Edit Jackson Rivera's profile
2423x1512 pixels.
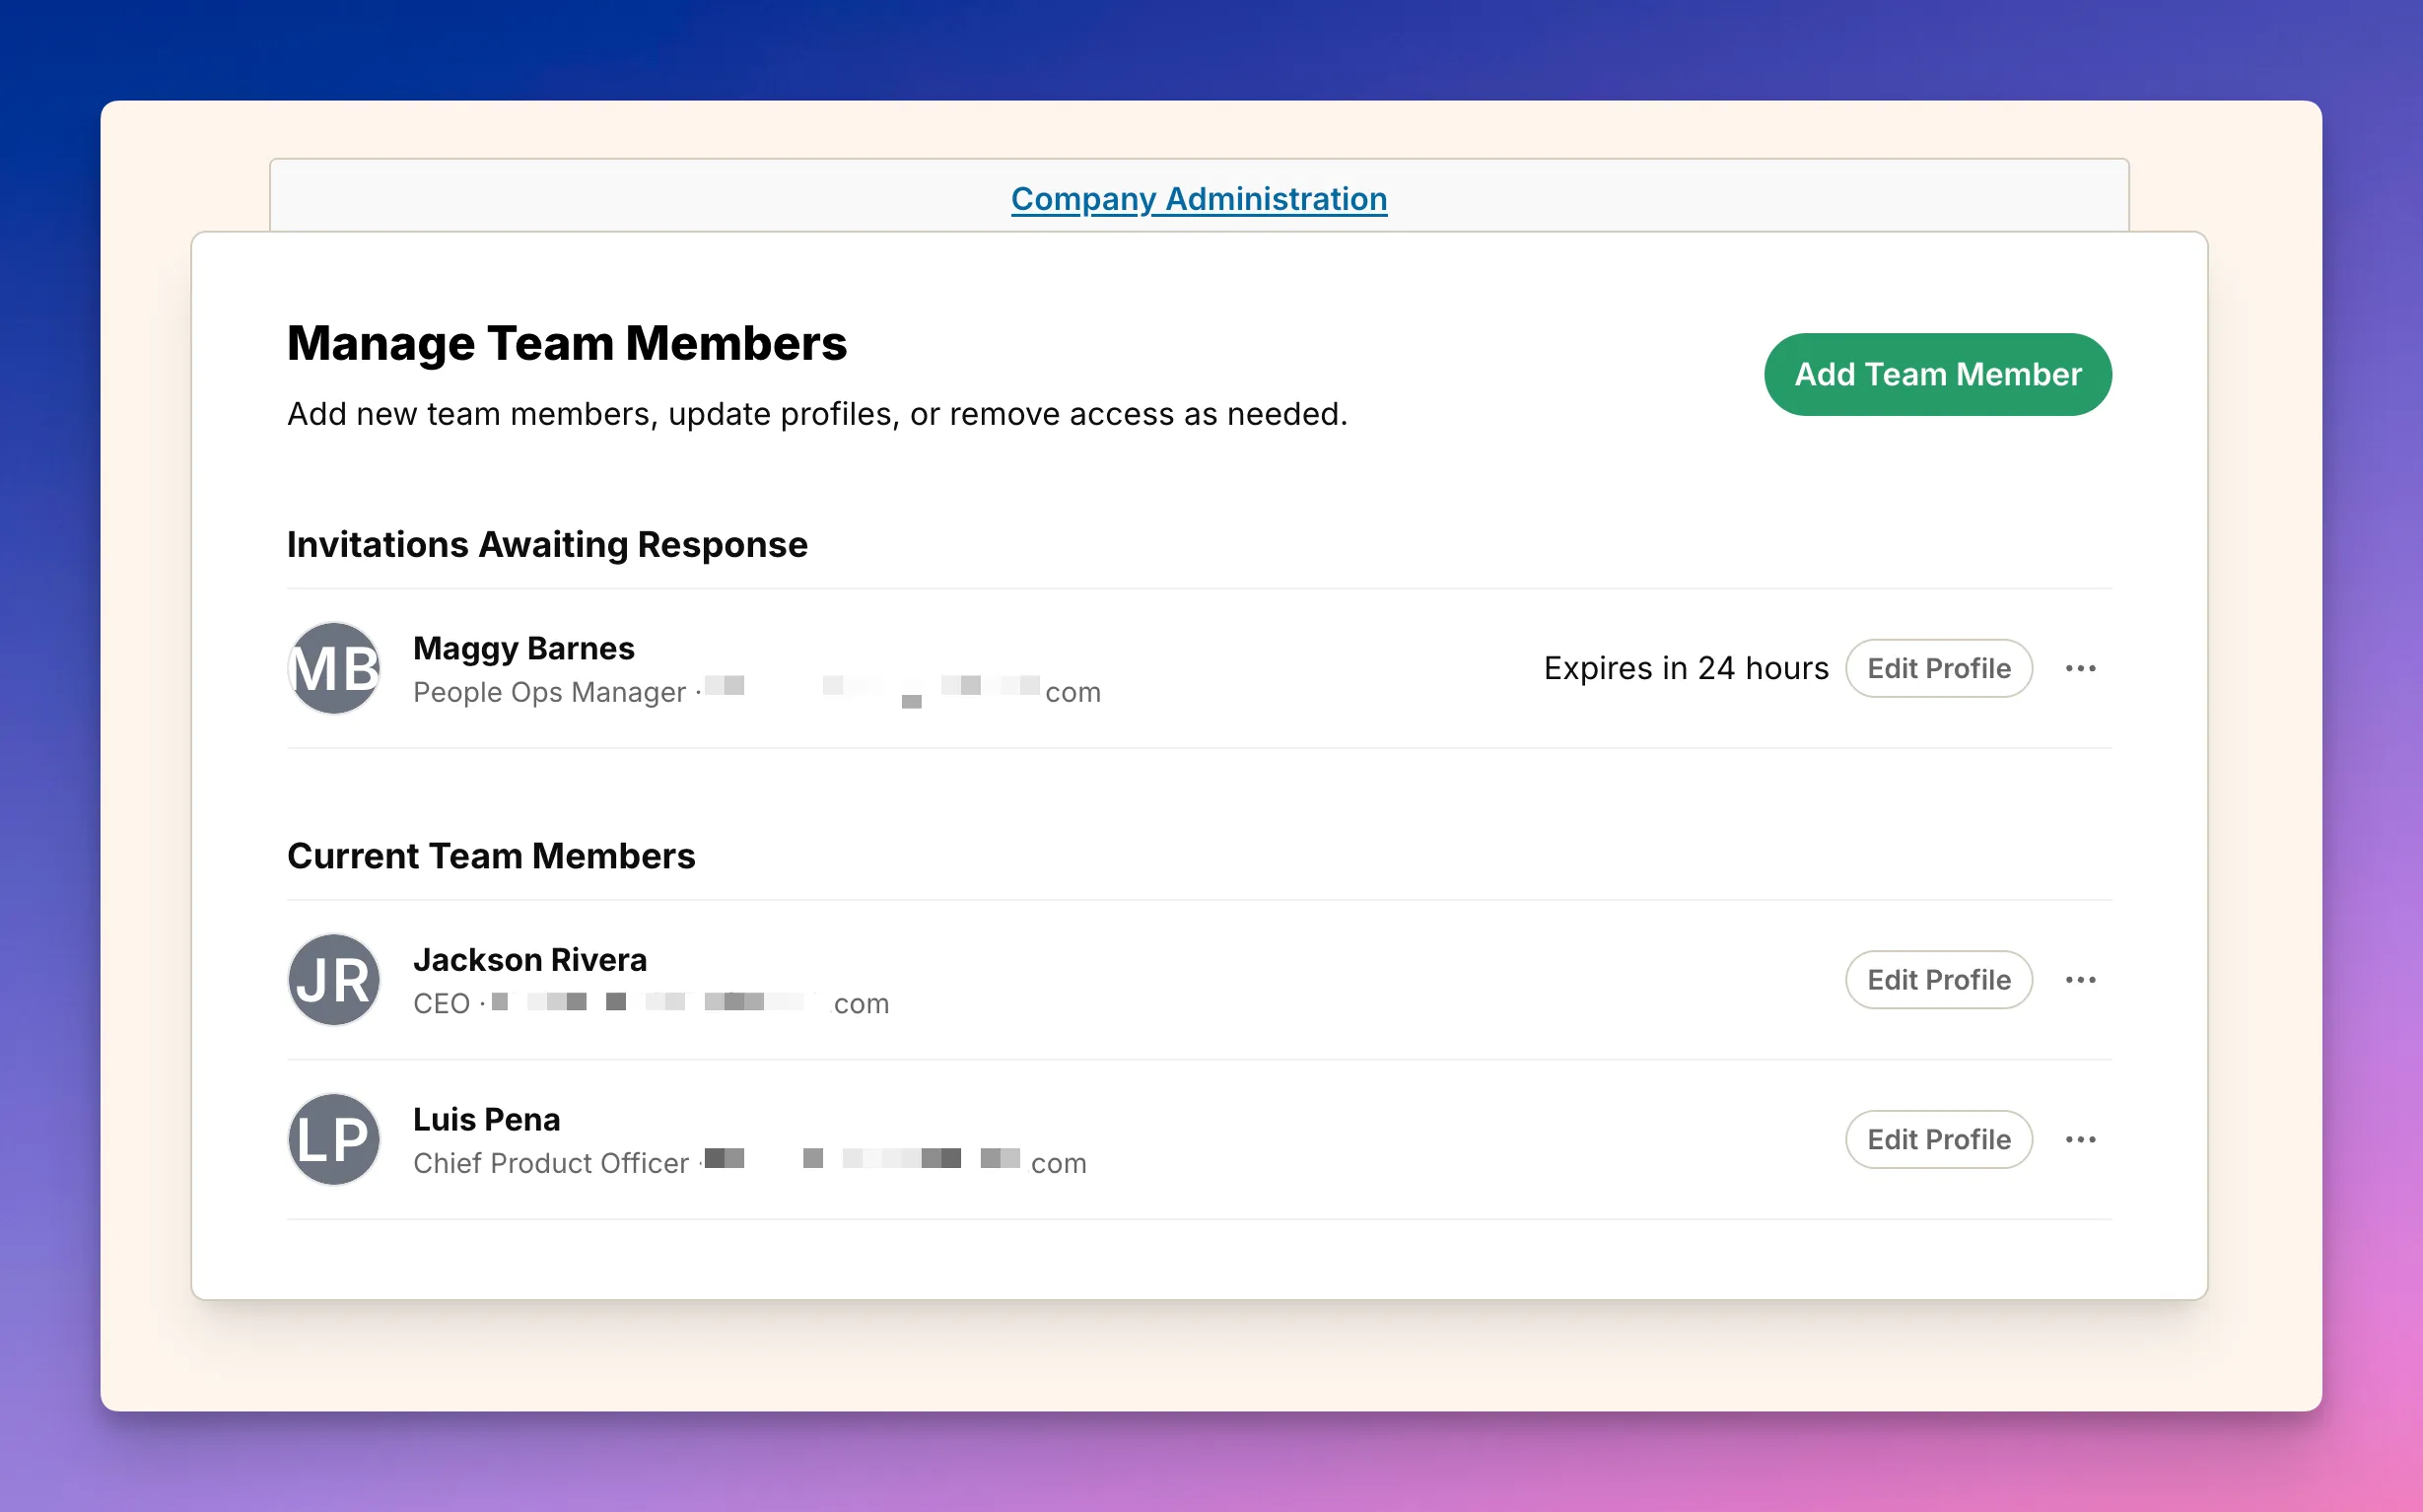click(x=1938, y=980)
